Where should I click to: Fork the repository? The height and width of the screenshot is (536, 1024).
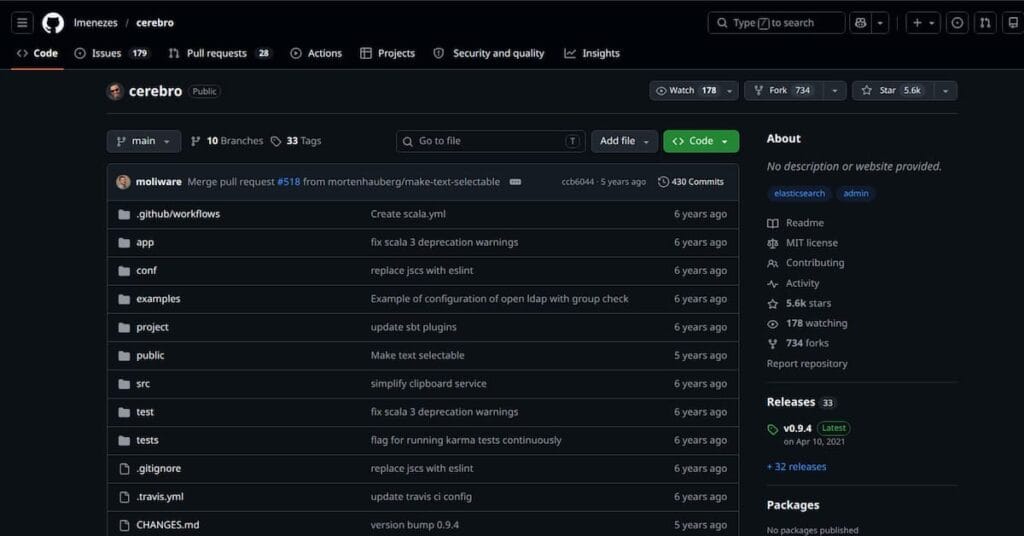[783, 91]
